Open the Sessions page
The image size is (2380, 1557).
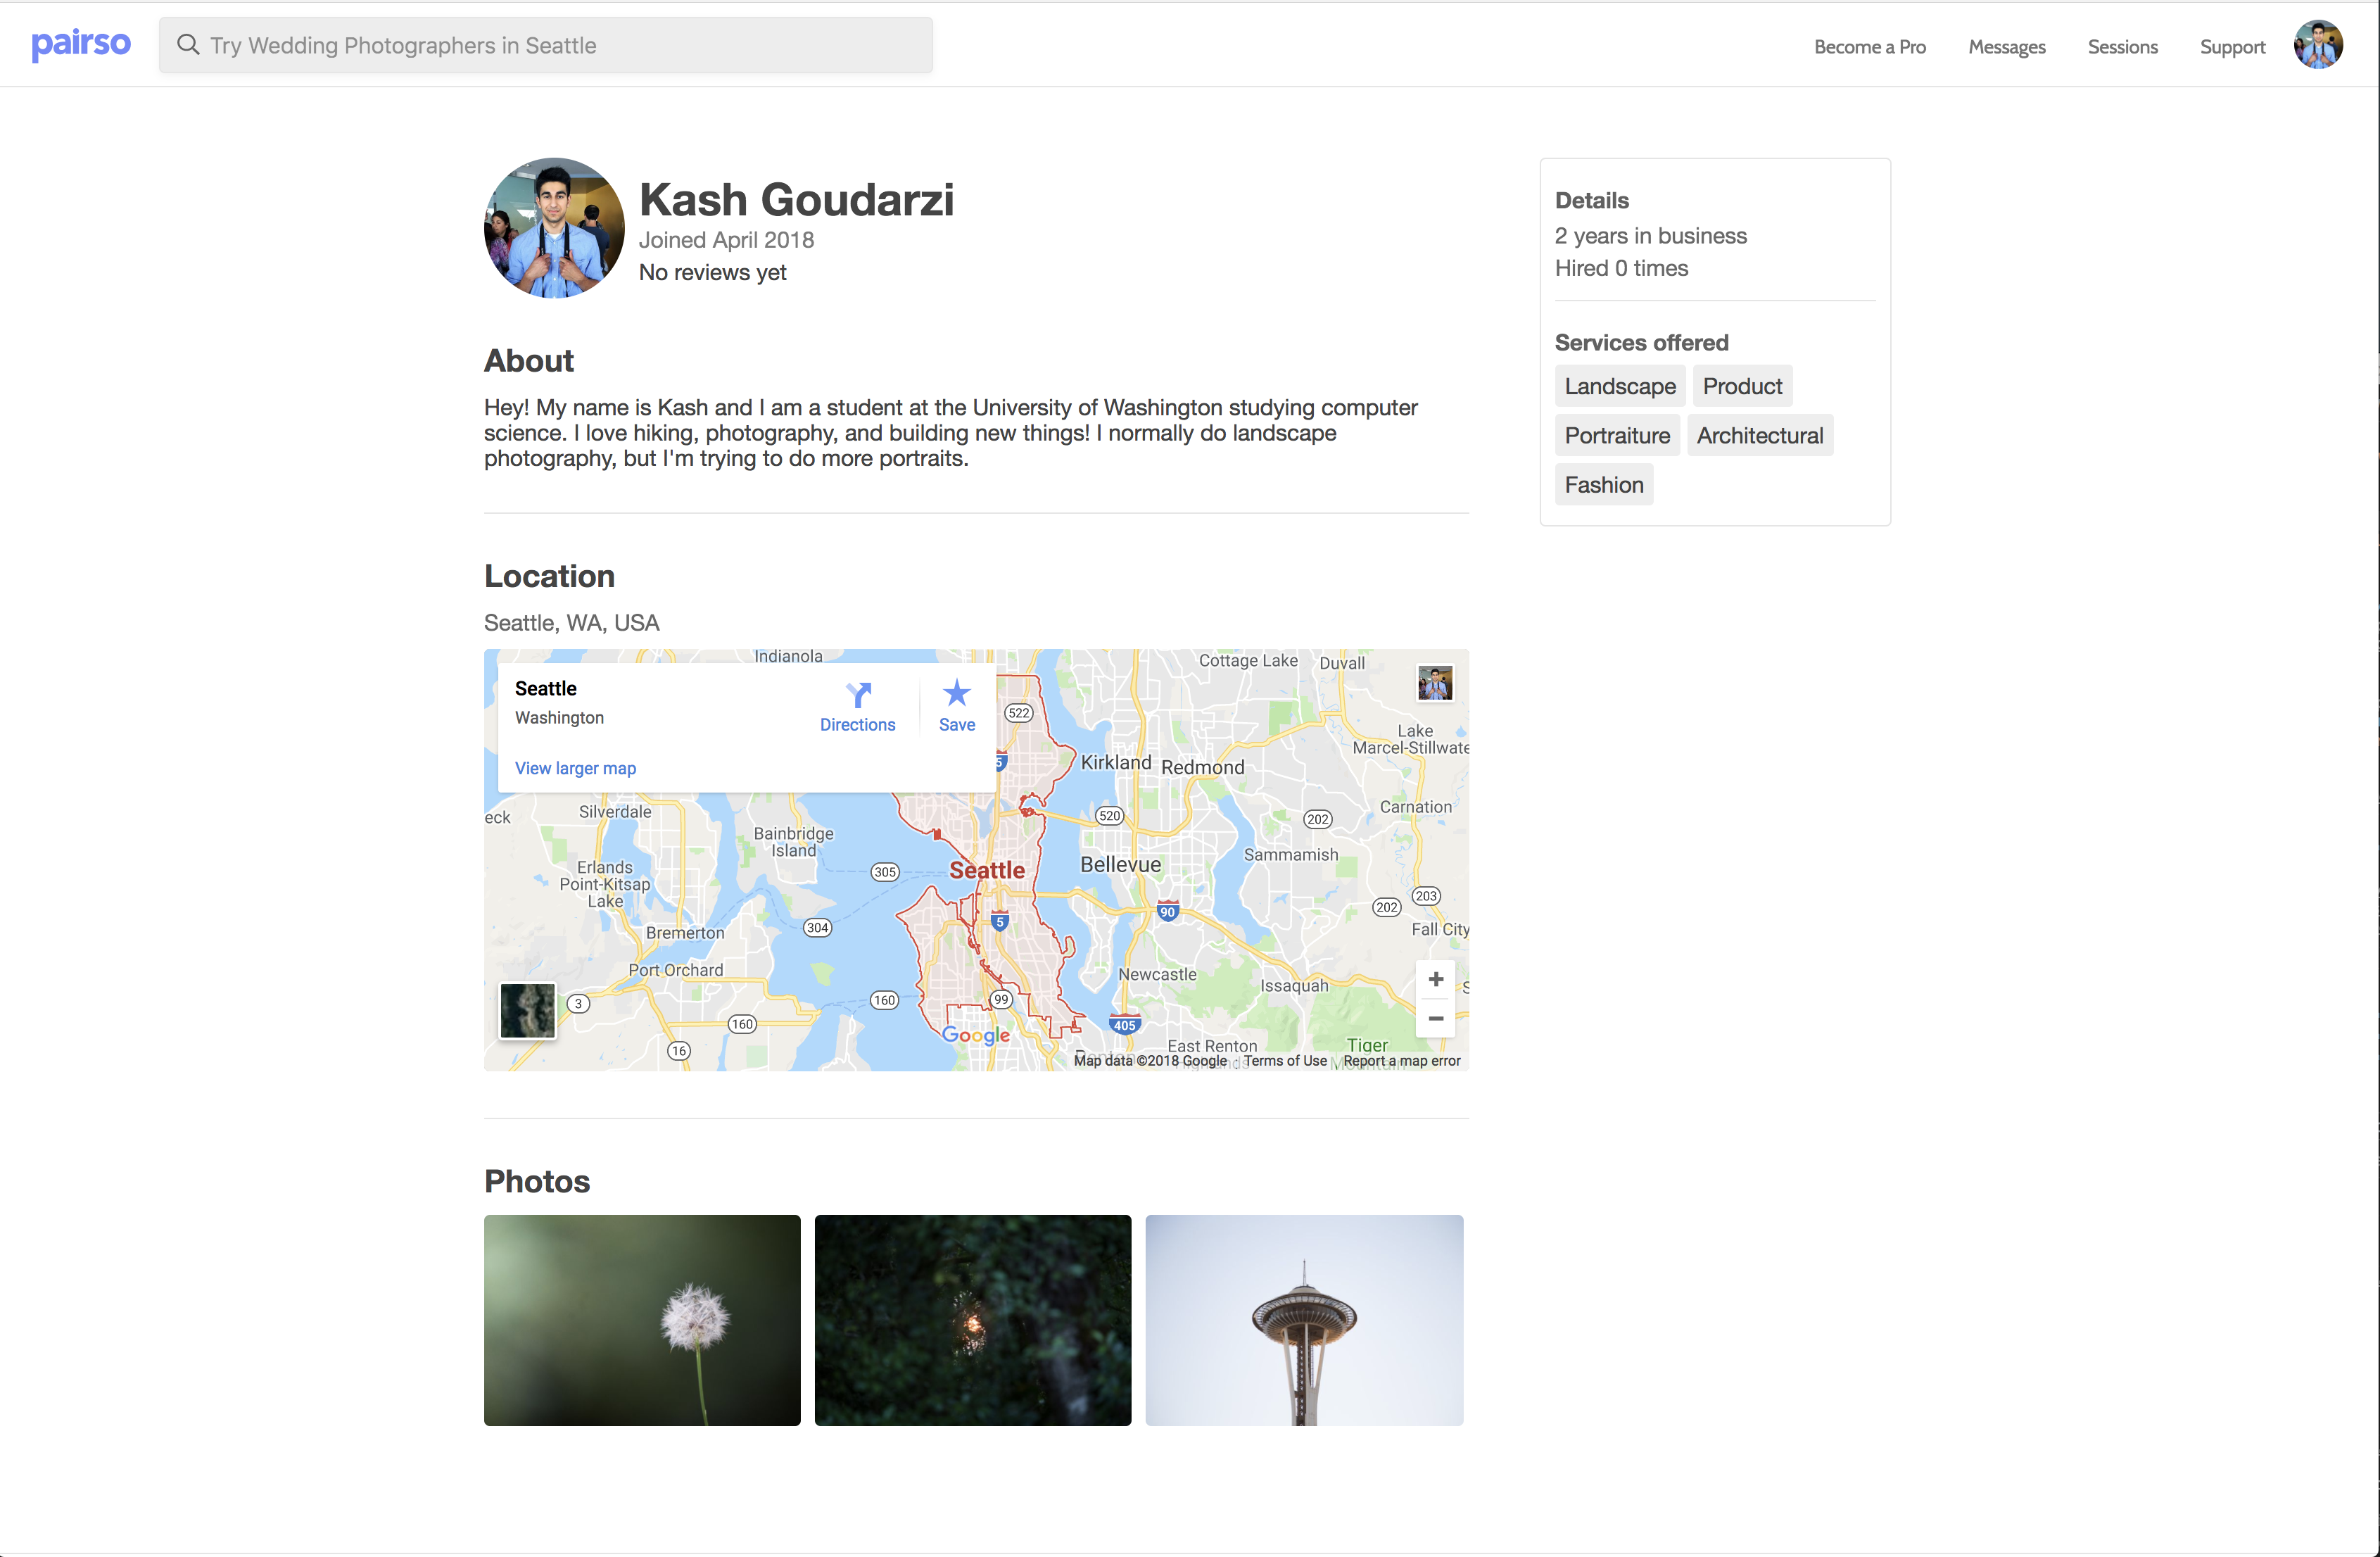point(2122,47)
